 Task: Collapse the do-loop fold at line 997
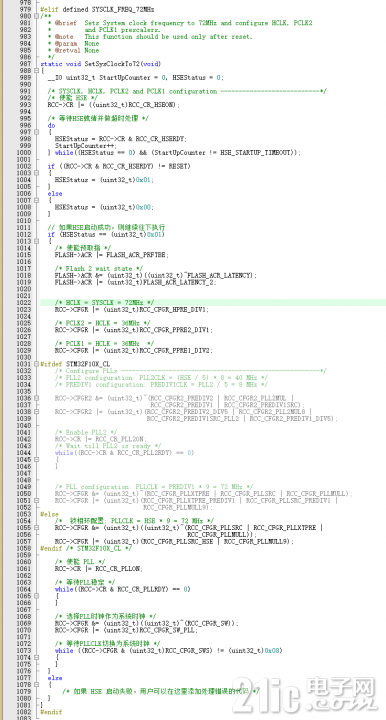[36, 132]
